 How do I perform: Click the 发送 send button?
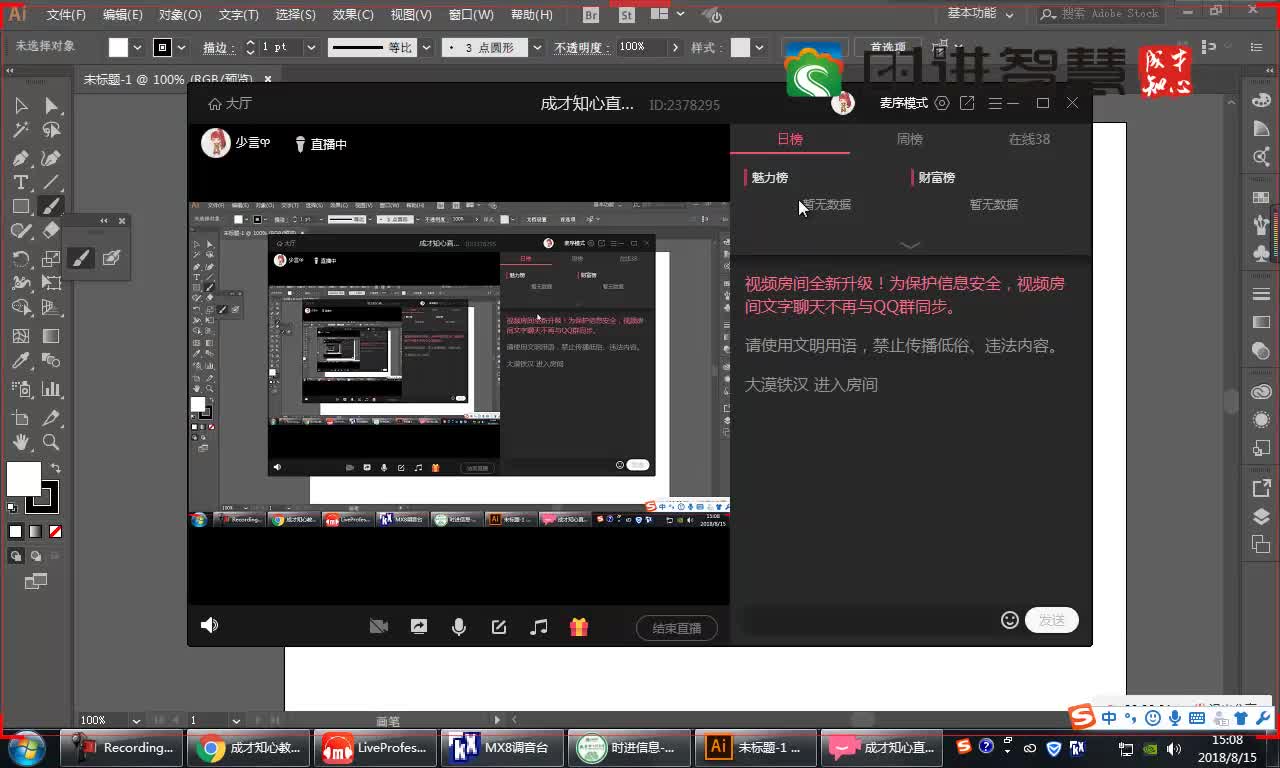[x=1051, y=620]
